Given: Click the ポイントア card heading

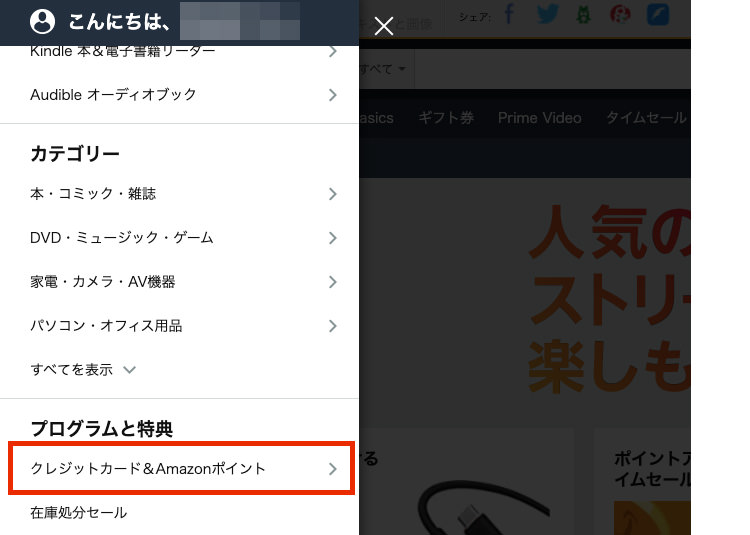Looking at the screenshot, I should [x=652, y=469].
